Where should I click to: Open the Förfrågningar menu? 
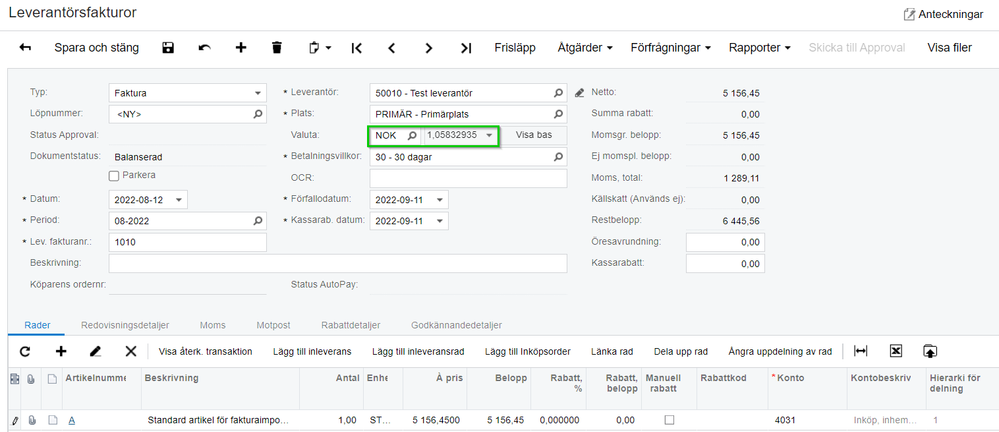671,48
